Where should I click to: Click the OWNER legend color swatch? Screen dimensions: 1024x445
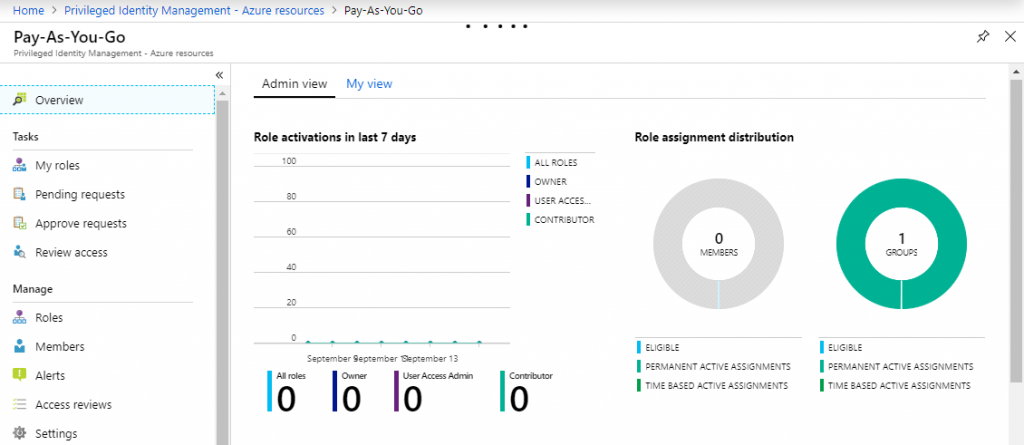[x=528, y=182]
